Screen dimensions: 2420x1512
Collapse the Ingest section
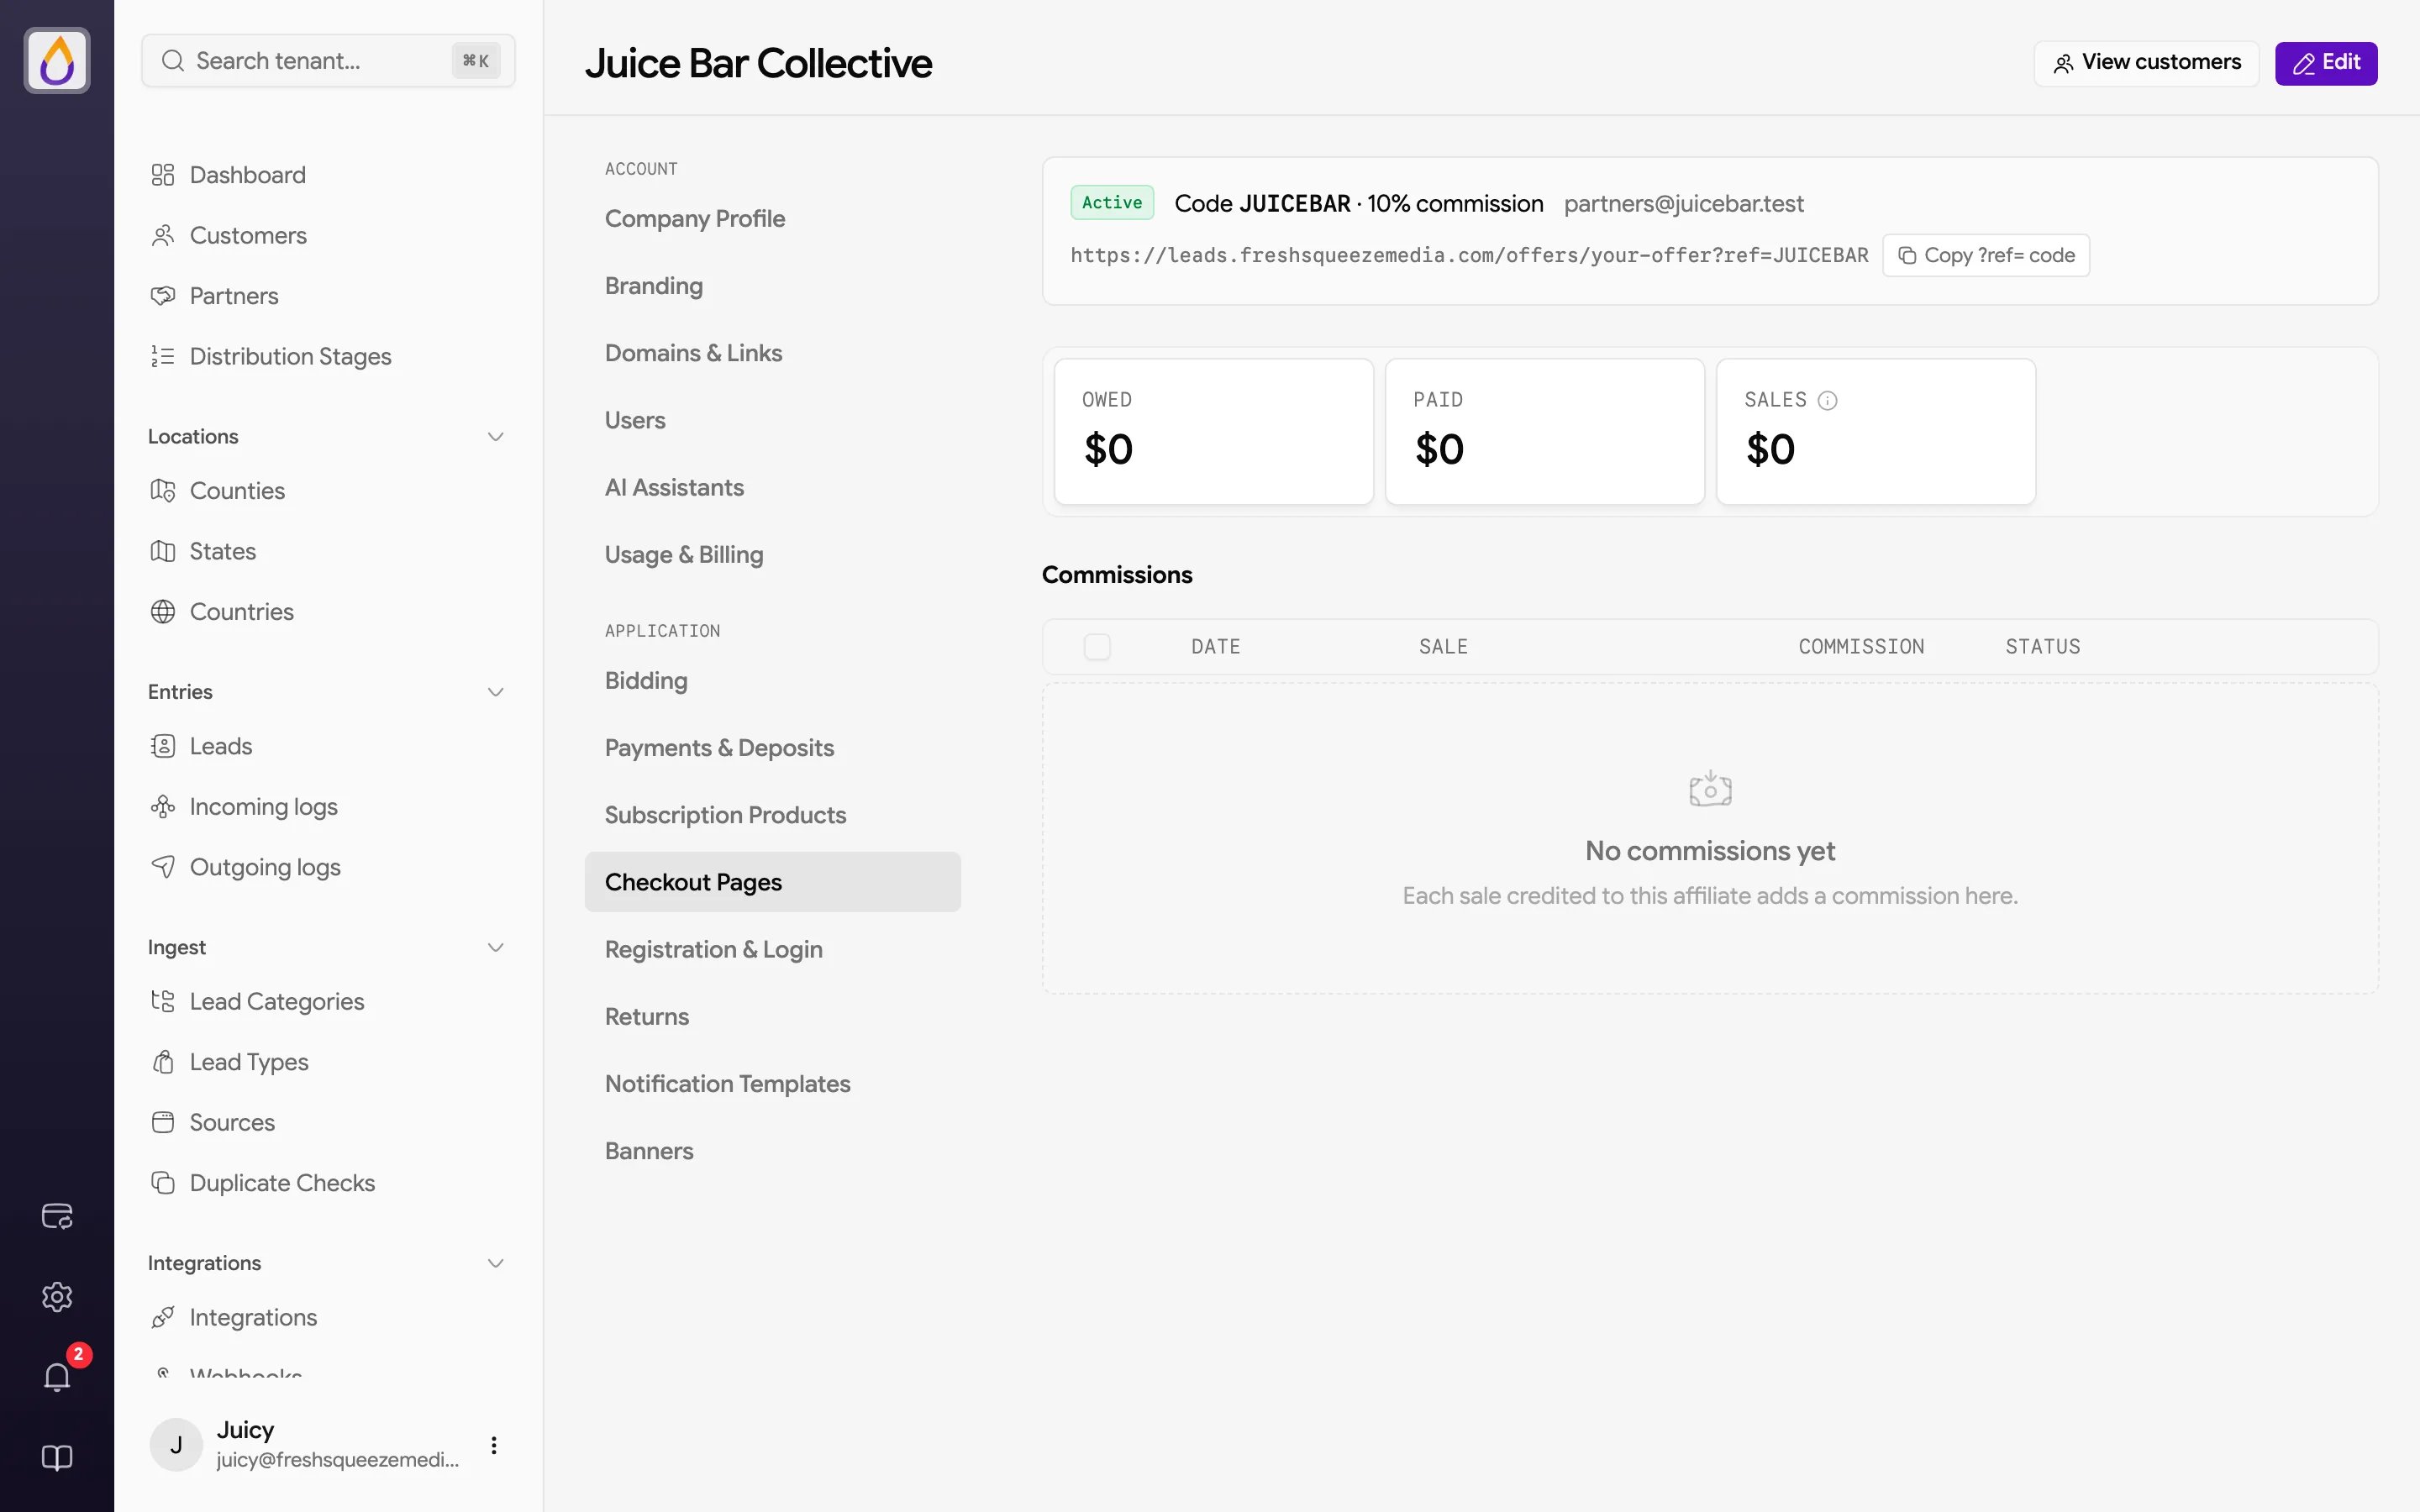tap(495, 948)
